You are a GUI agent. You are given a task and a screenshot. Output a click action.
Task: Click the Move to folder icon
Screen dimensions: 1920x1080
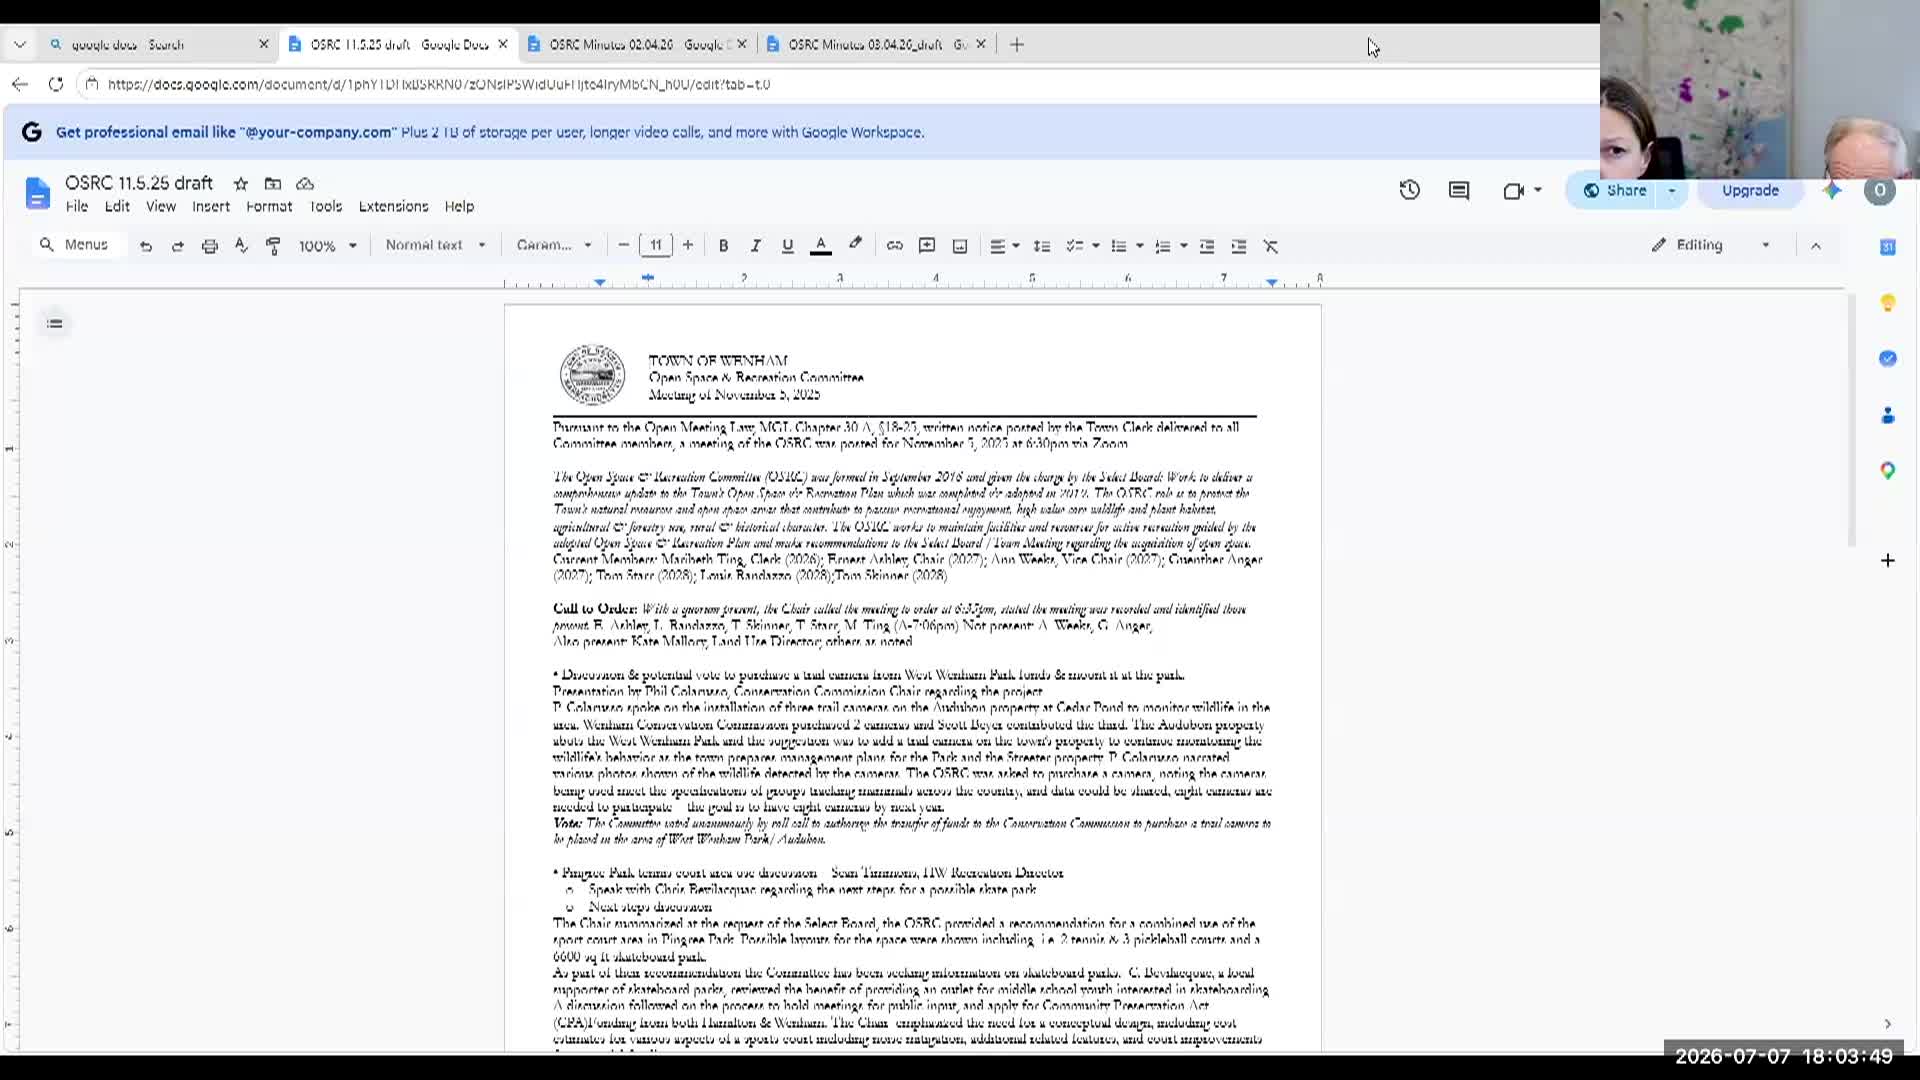tap(273, 184)
